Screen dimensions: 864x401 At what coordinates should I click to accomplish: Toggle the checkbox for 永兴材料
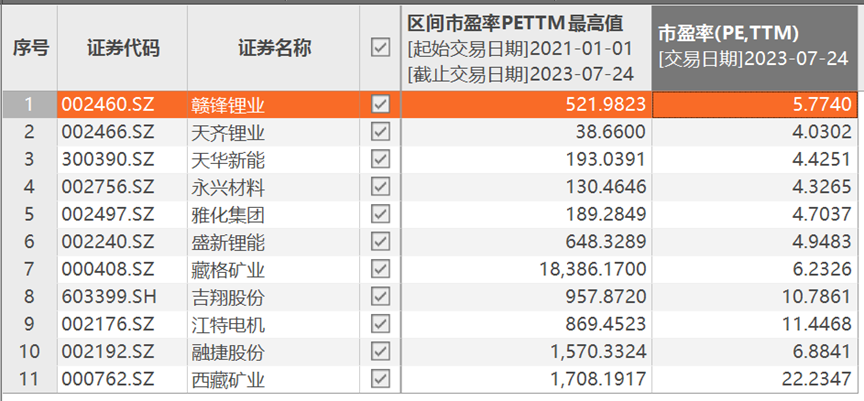(380, 187)
